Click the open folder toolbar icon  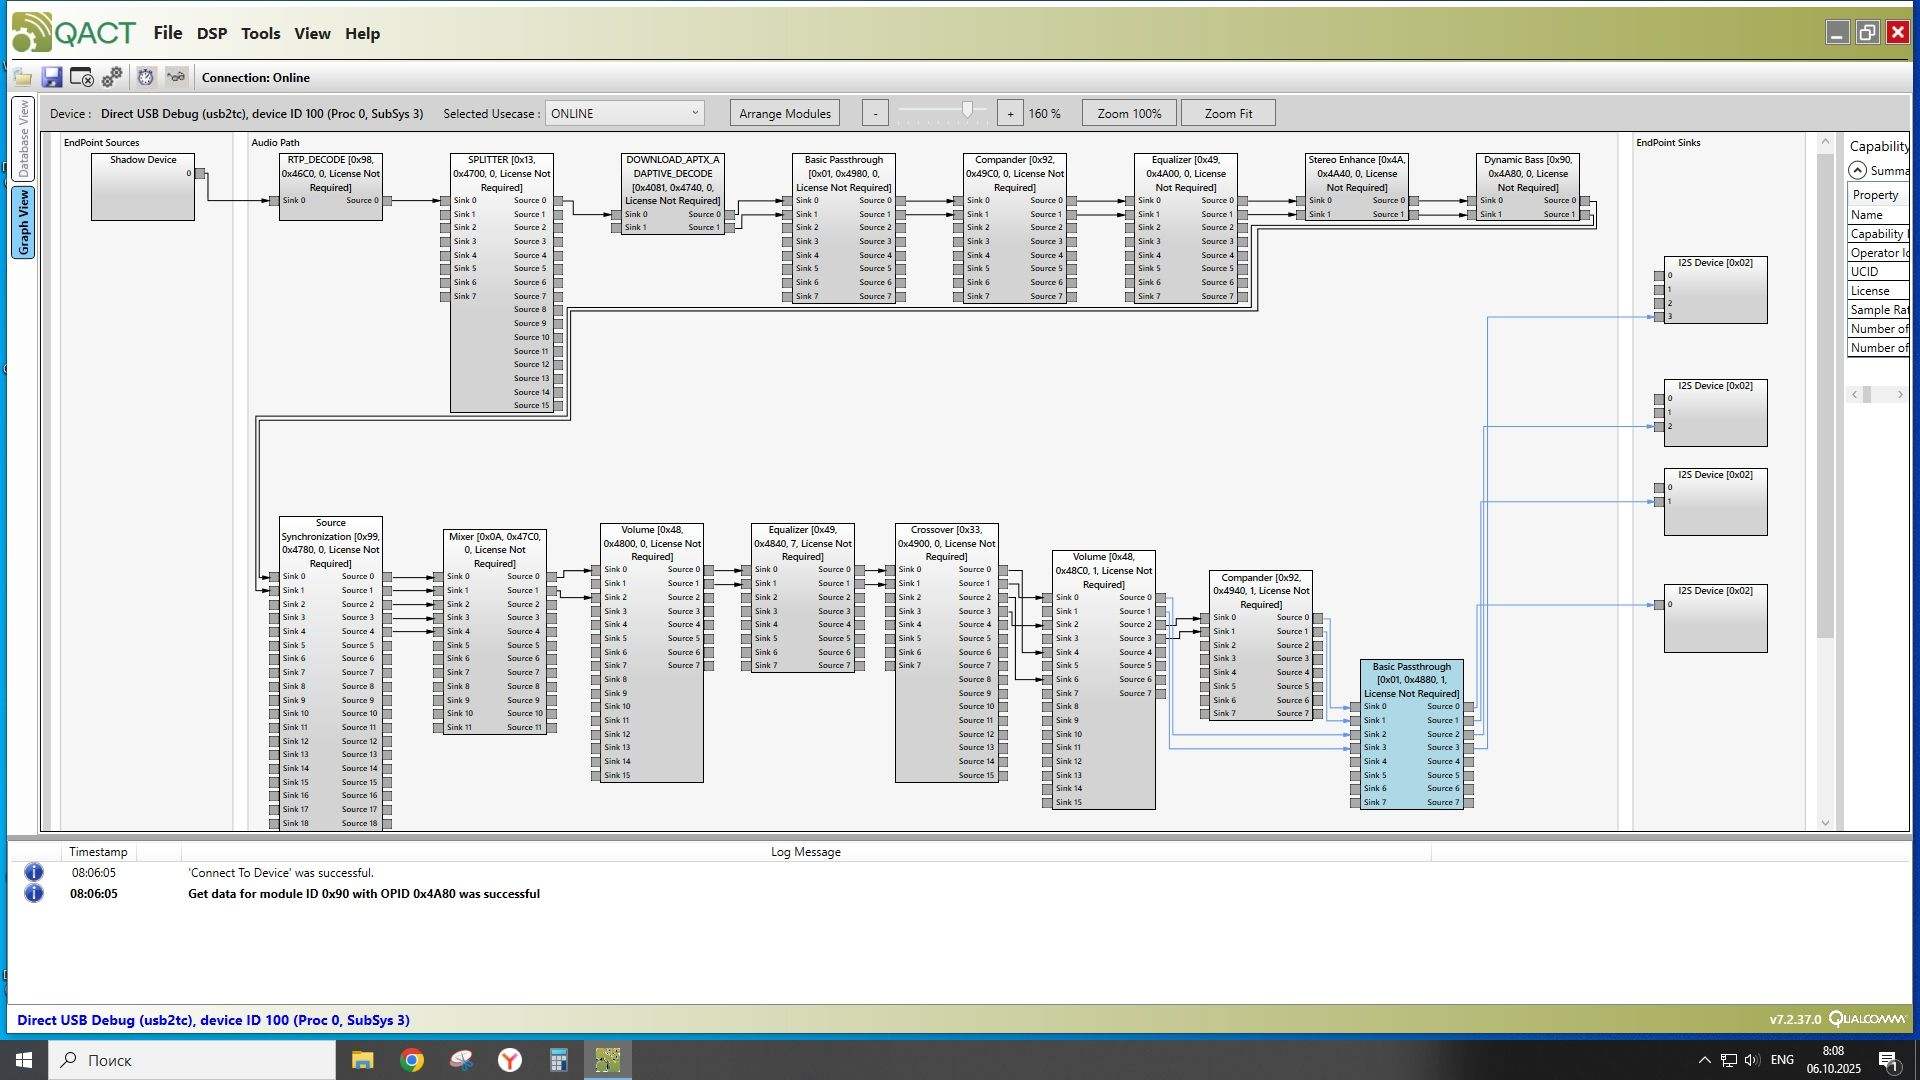(x=22, y=77)
